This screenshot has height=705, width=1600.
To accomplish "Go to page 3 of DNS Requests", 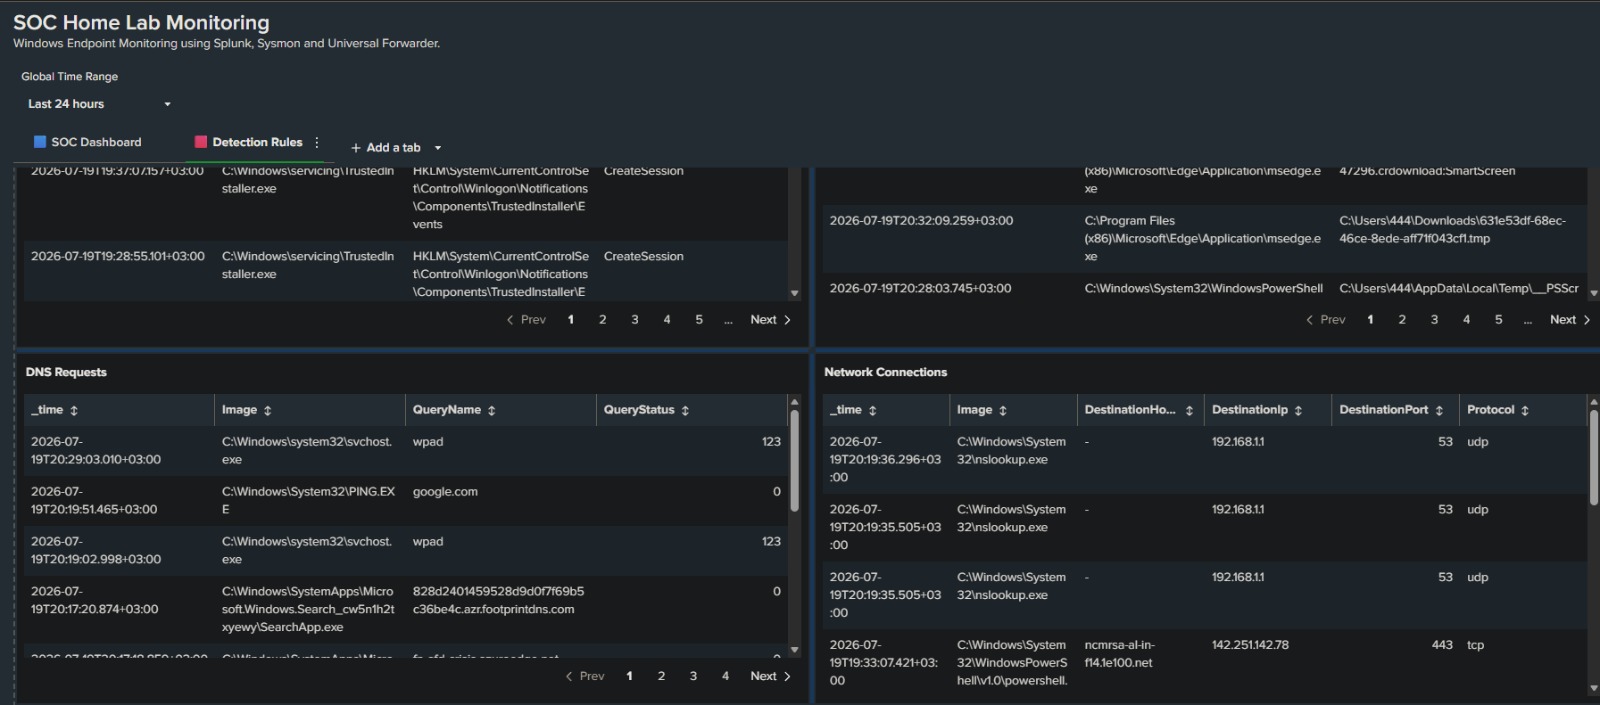I will [x=693, y=676].
